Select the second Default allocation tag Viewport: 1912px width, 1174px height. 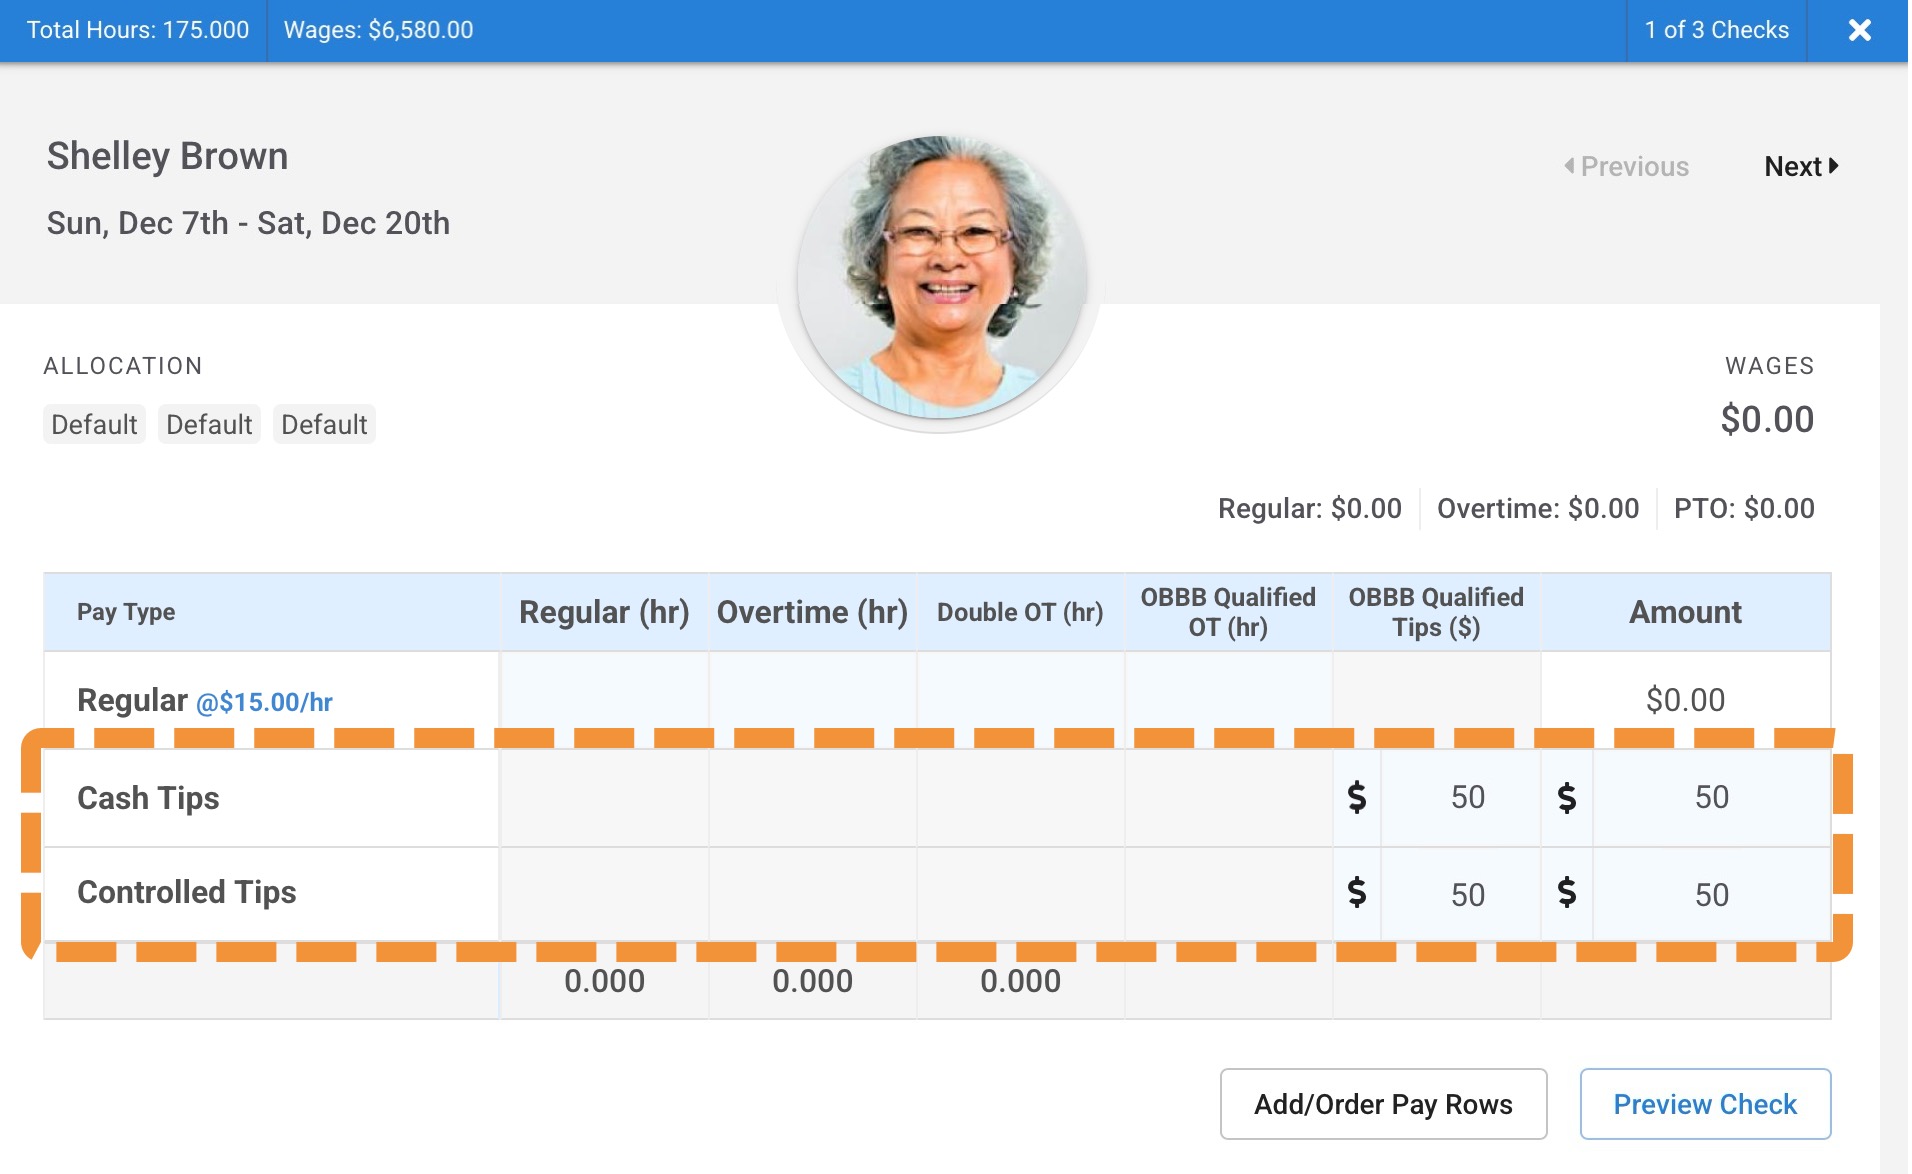[209, 424]
